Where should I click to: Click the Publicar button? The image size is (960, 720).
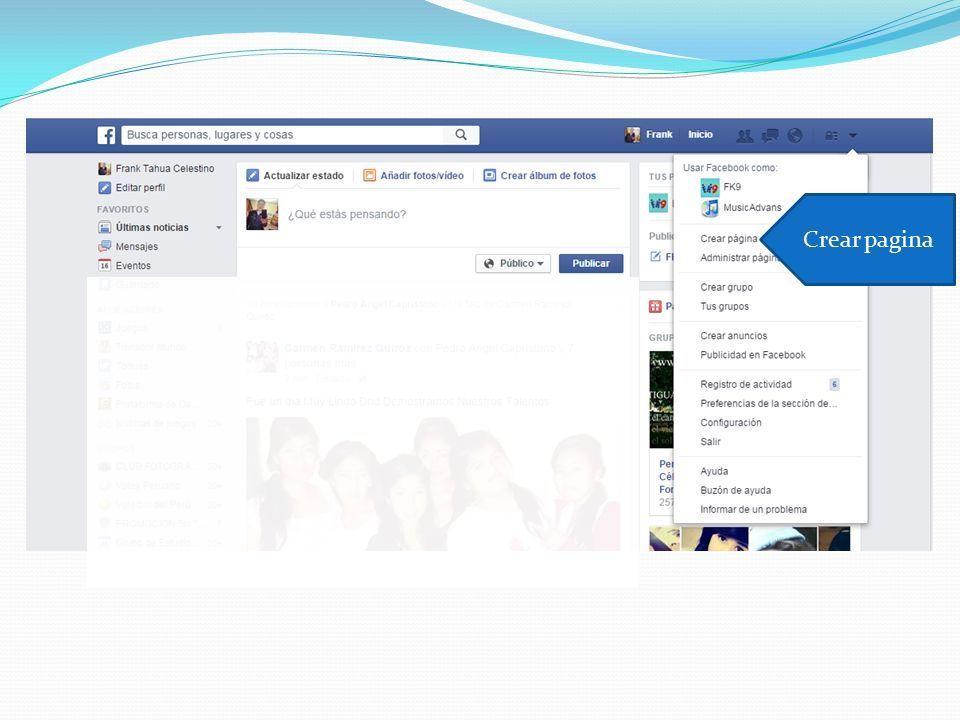click(591, 263)
